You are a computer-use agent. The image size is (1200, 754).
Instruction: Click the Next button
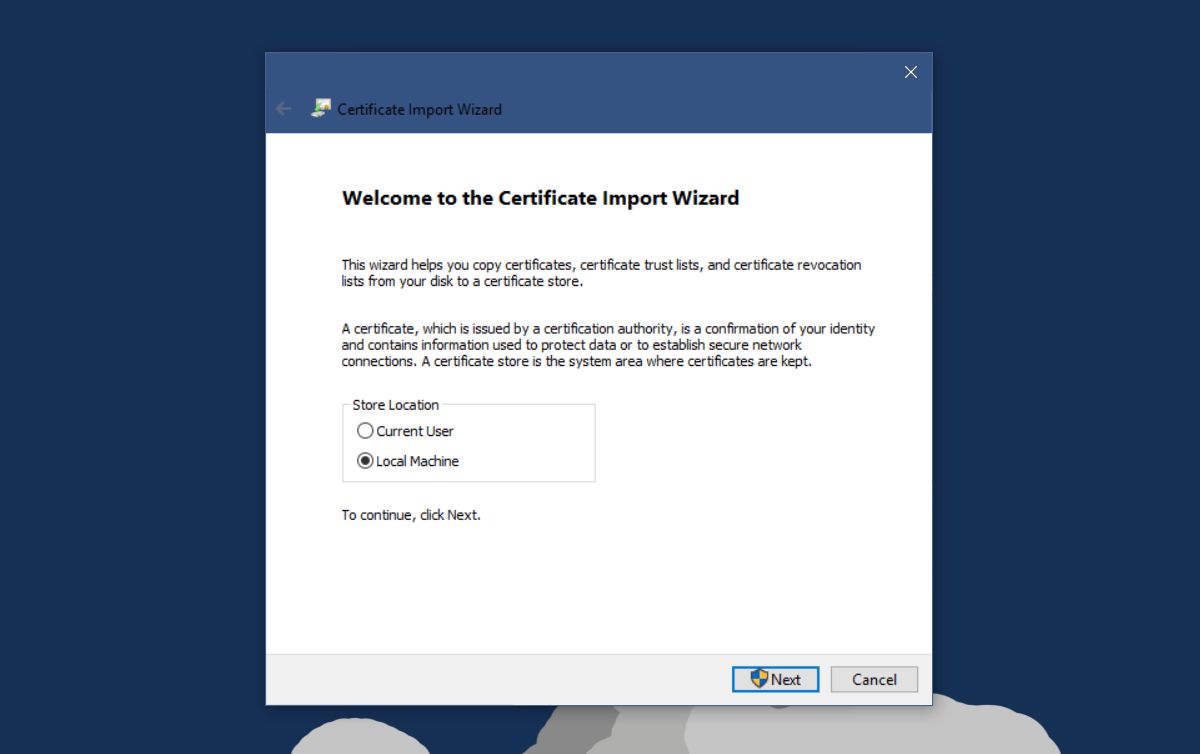coord(775,679)
